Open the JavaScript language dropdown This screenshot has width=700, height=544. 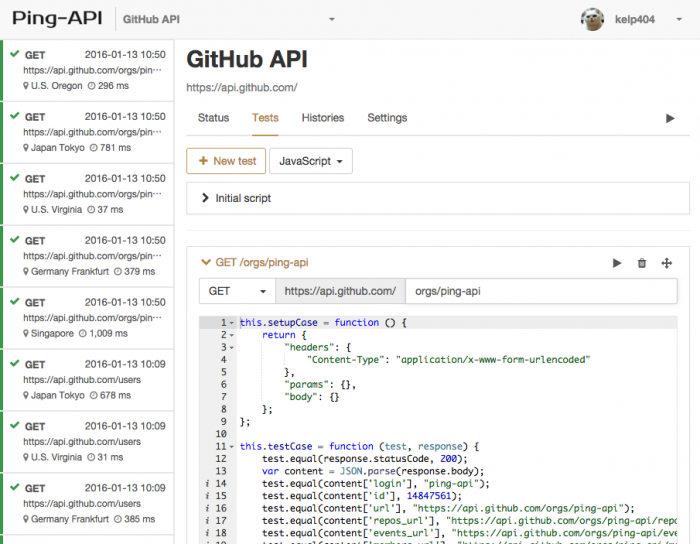311,161
